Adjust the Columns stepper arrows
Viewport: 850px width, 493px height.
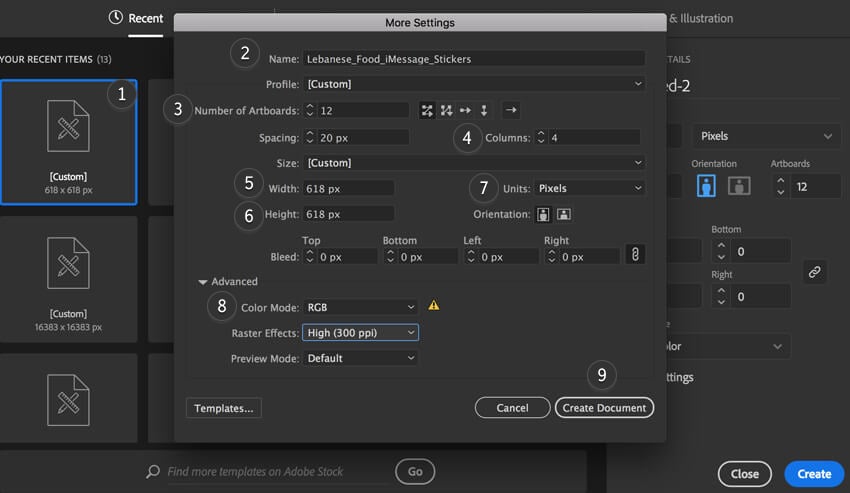tap(540, 138)
